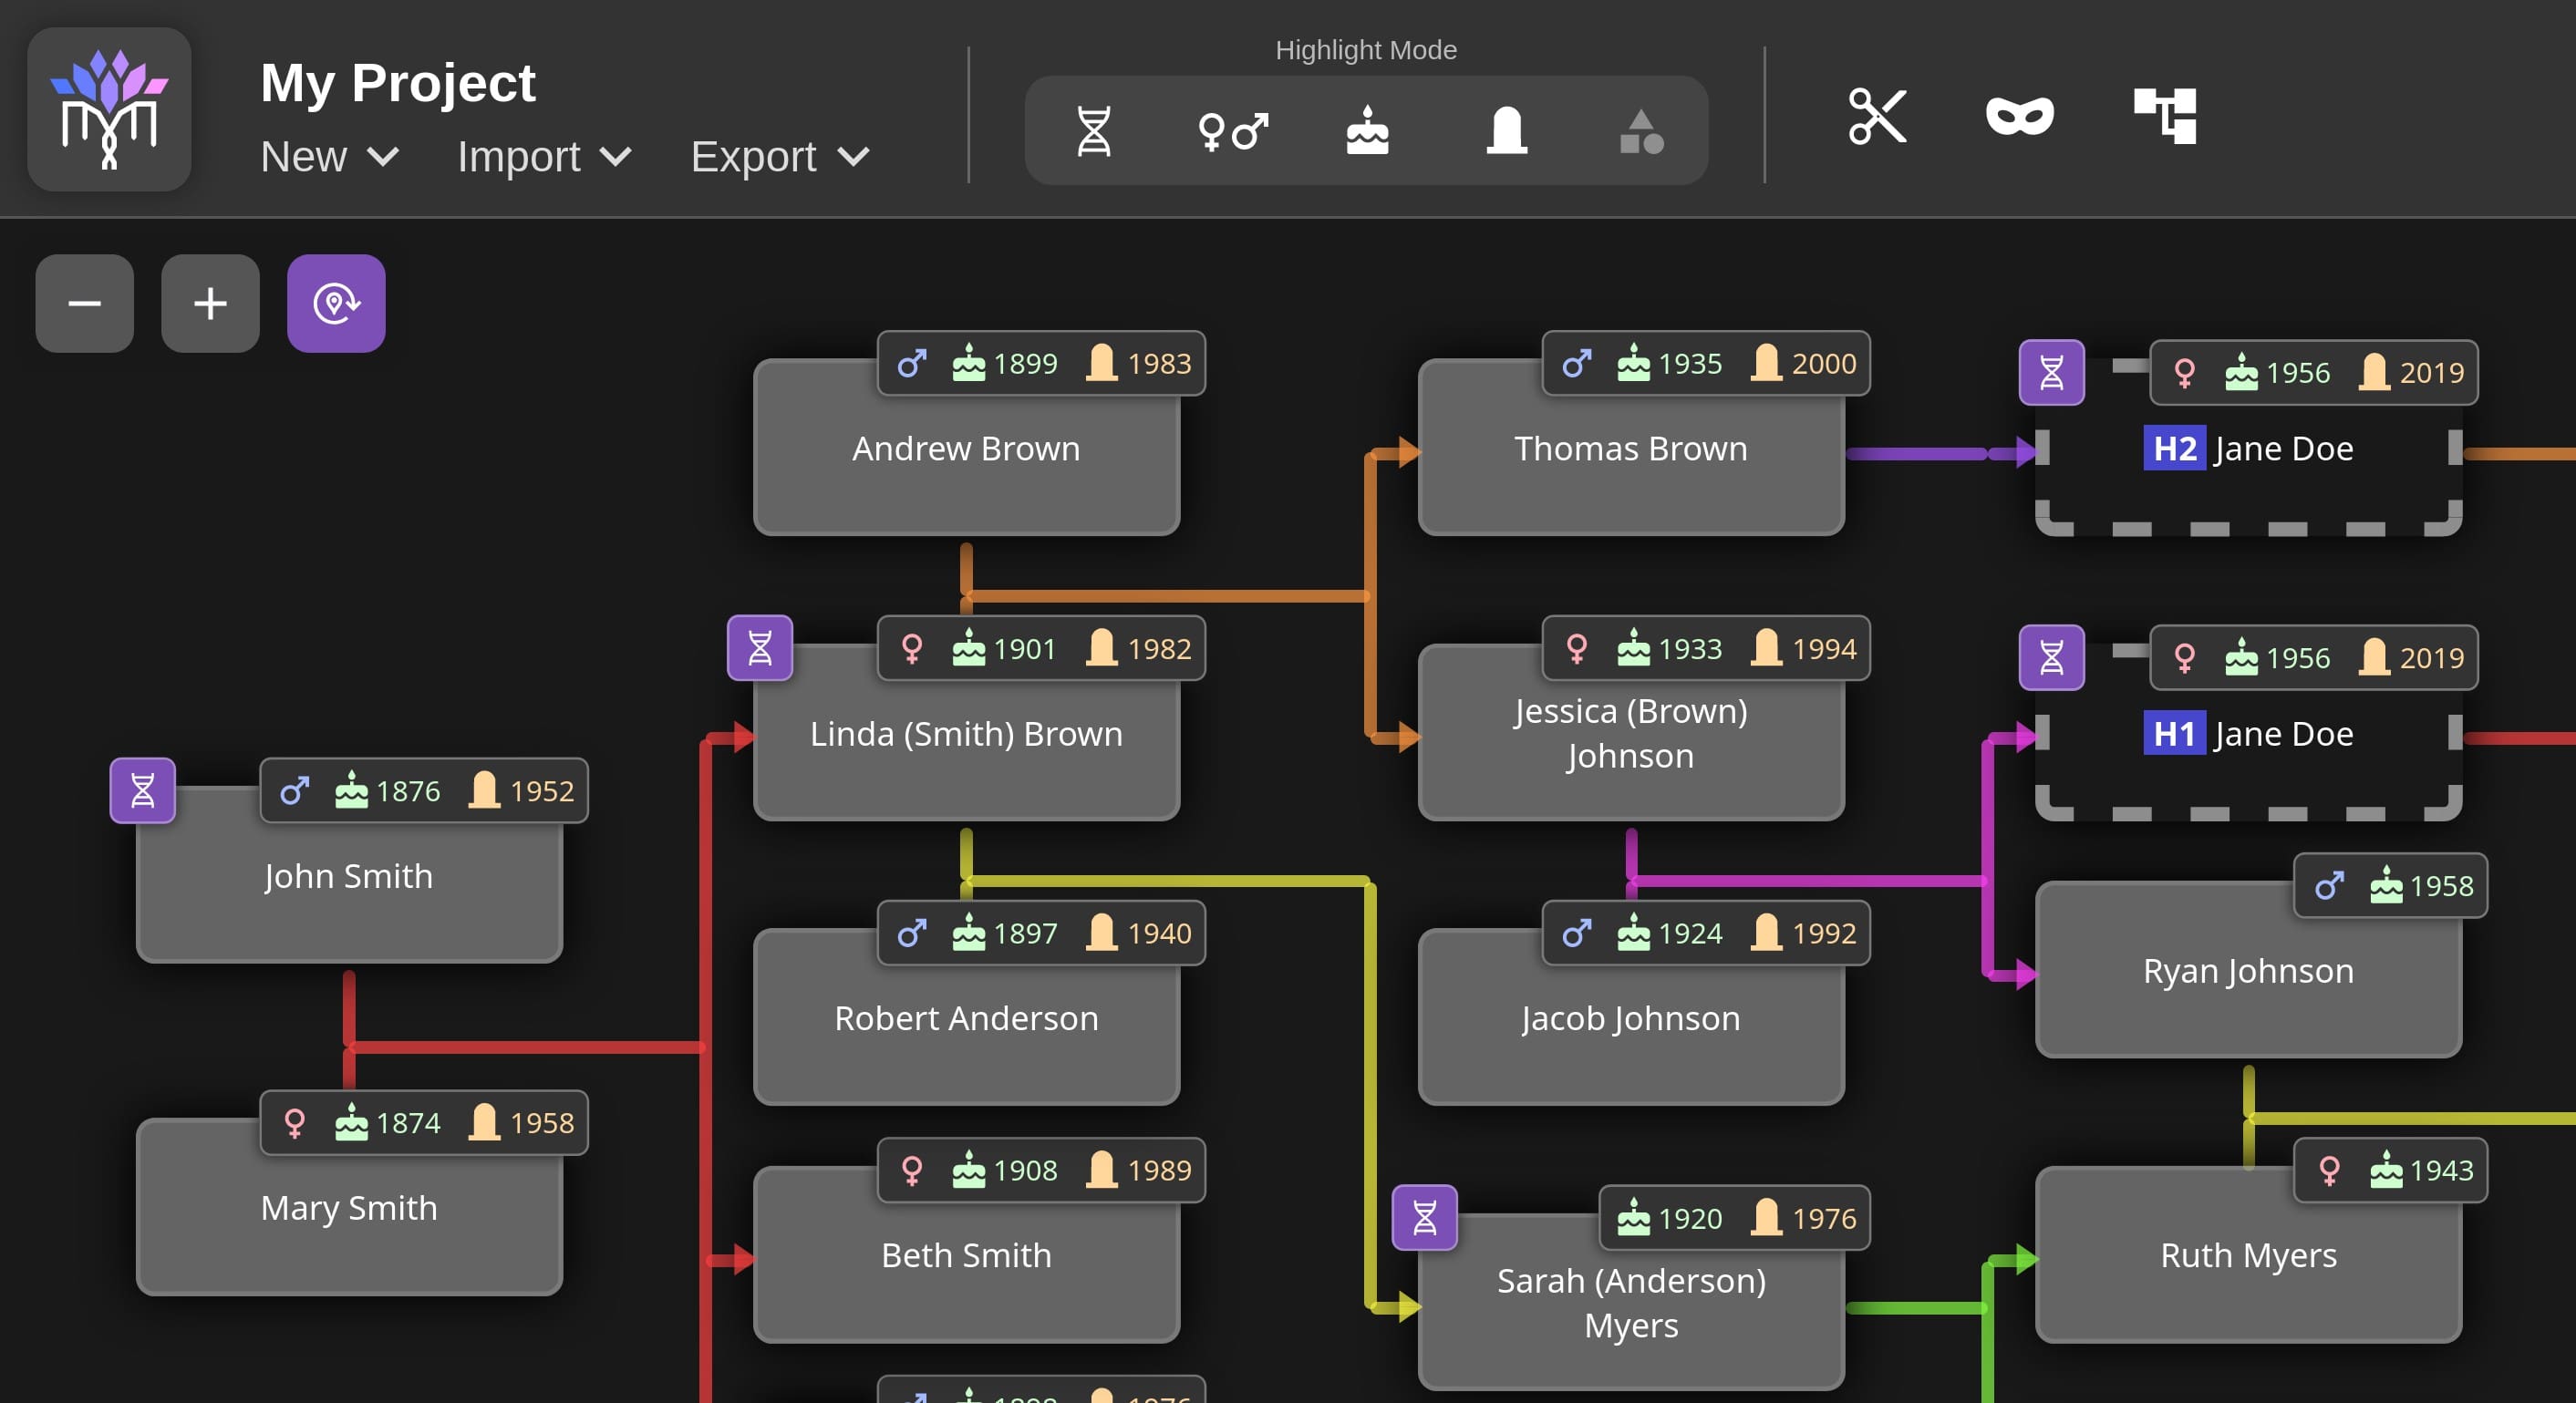
Task: Click DNA badge on Sarah (Anderson) Myers
Action: pyautogui.click(x=1424, y=1218)
